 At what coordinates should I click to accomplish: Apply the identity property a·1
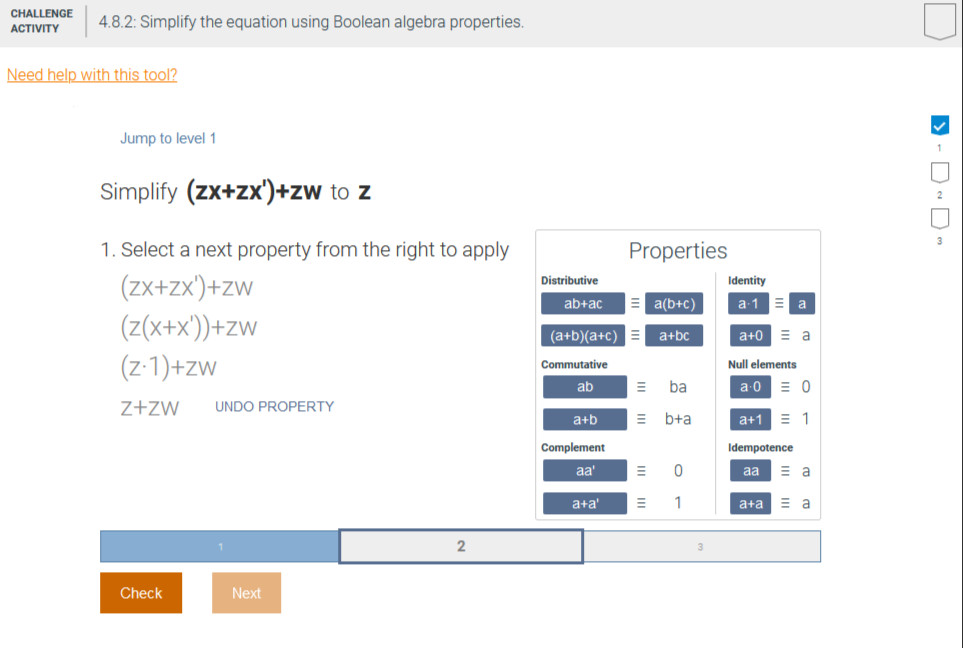[749, 302]
